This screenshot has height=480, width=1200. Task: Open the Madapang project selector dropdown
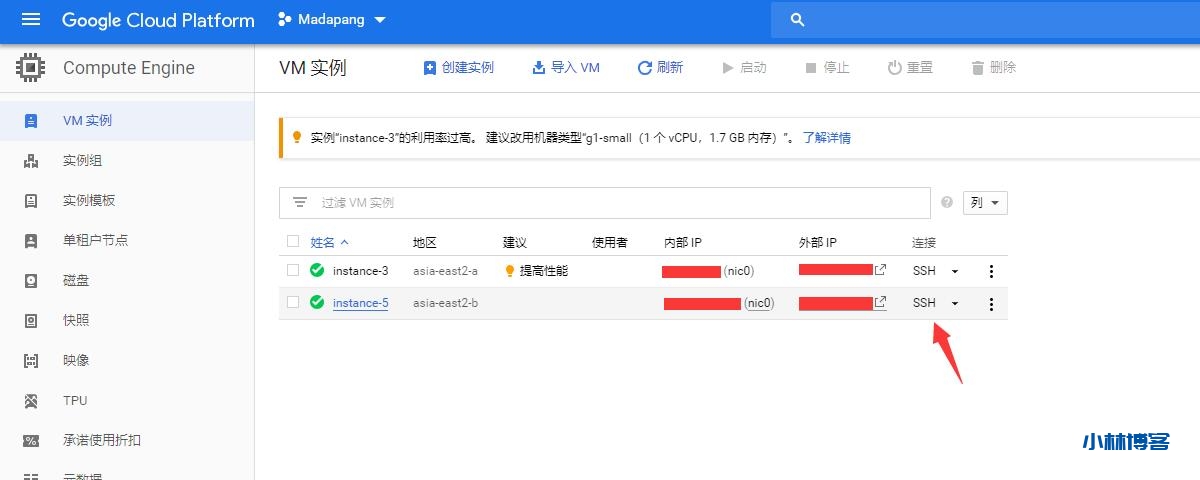click(331, 20)
